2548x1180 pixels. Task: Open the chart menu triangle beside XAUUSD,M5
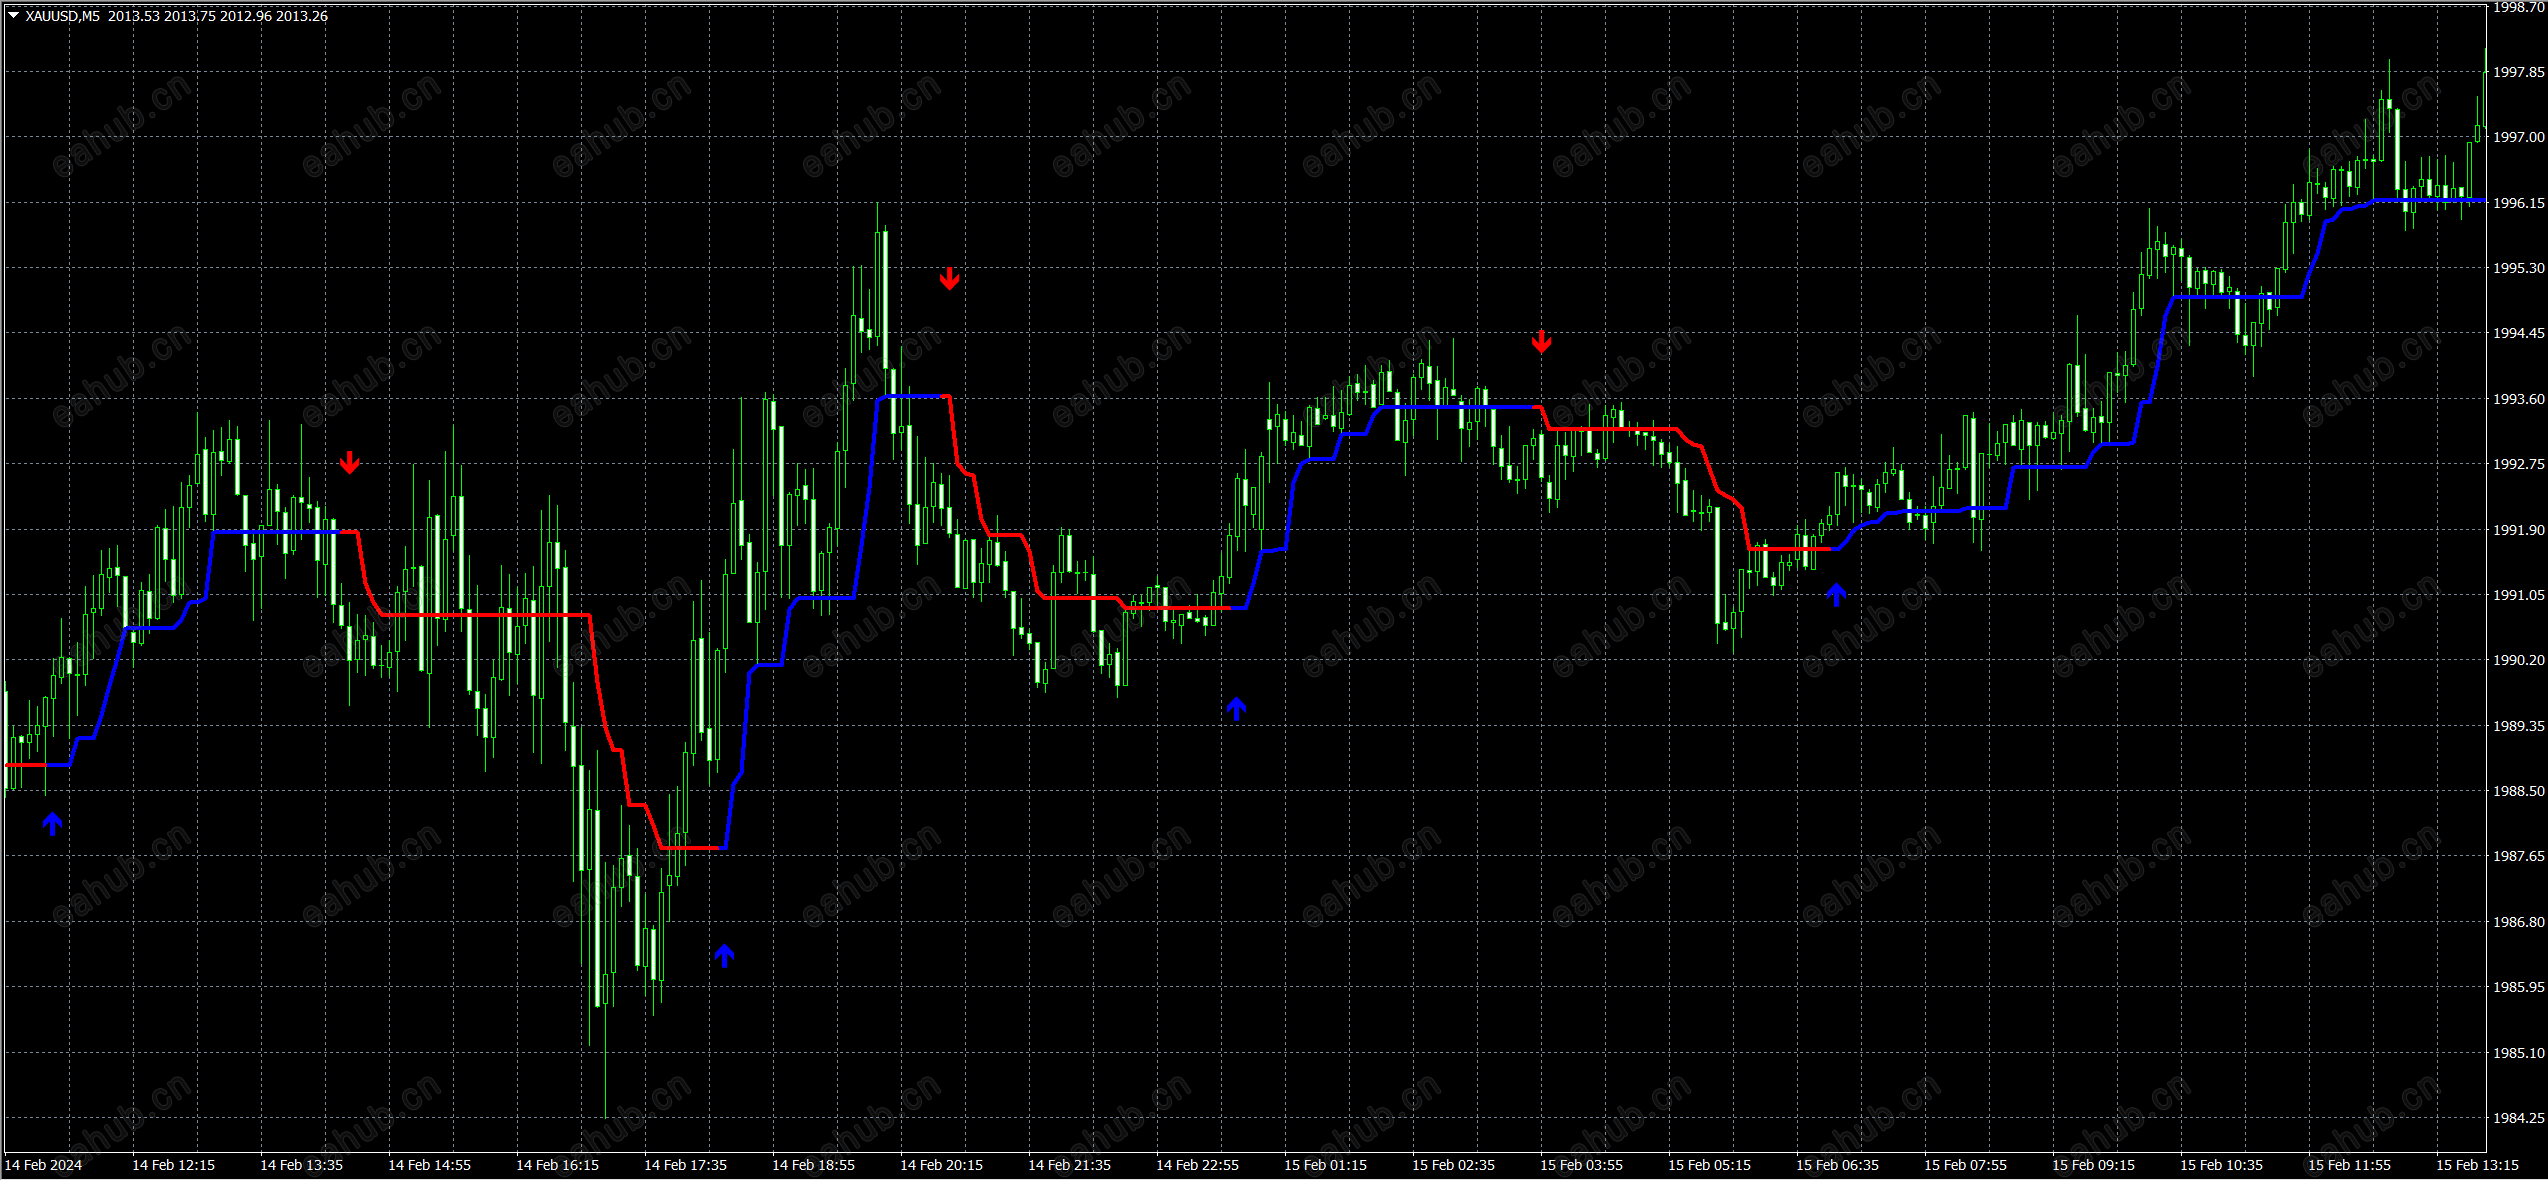point(13,16)
